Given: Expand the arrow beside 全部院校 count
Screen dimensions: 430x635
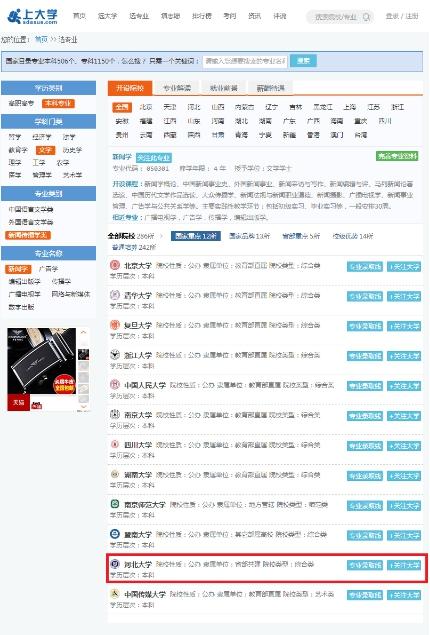Looking at the screenshot, I should coord(162,236).
